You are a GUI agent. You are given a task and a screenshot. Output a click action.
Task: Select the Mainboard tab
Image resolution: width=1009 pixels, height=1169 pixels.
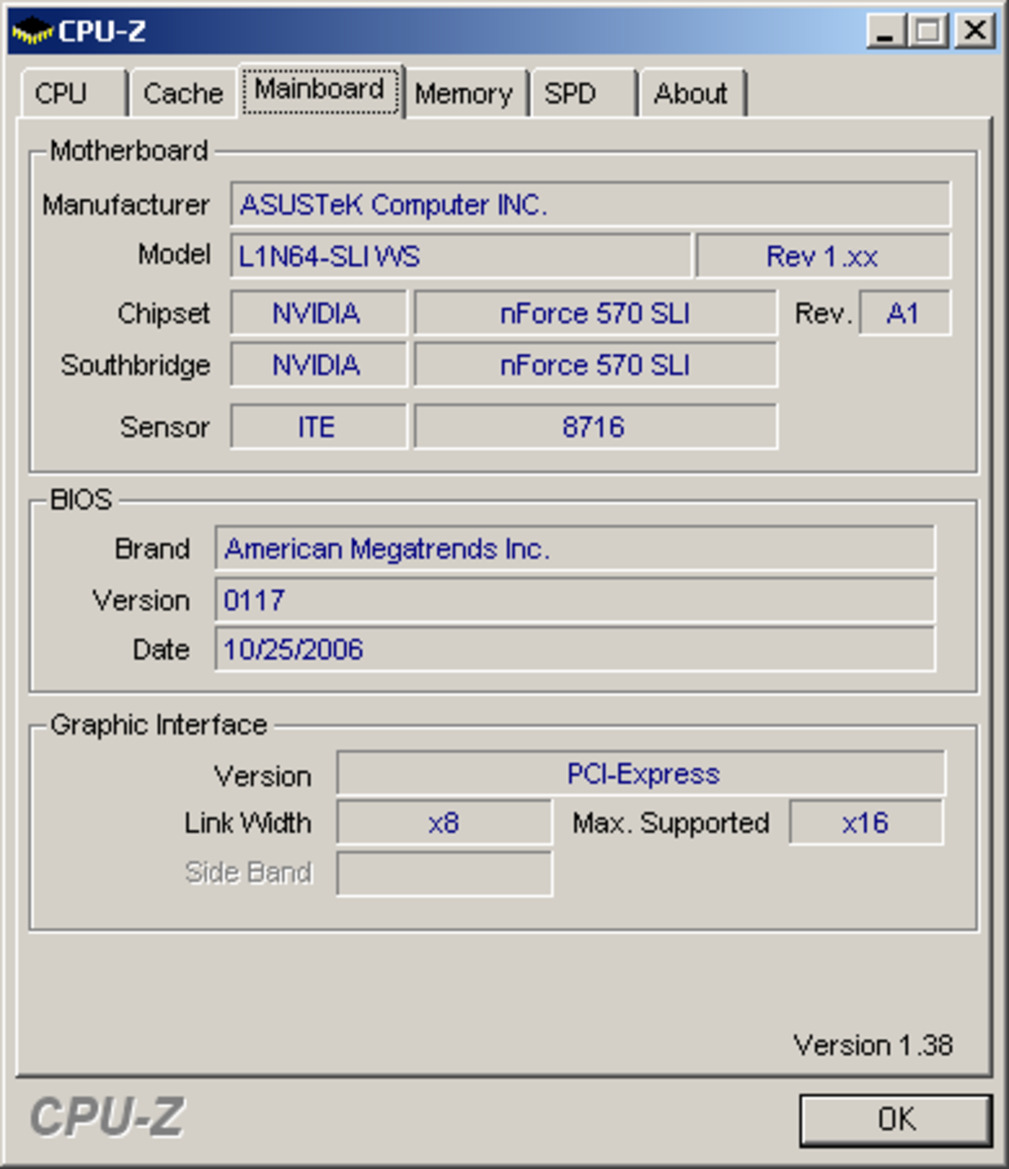point(320,90)
